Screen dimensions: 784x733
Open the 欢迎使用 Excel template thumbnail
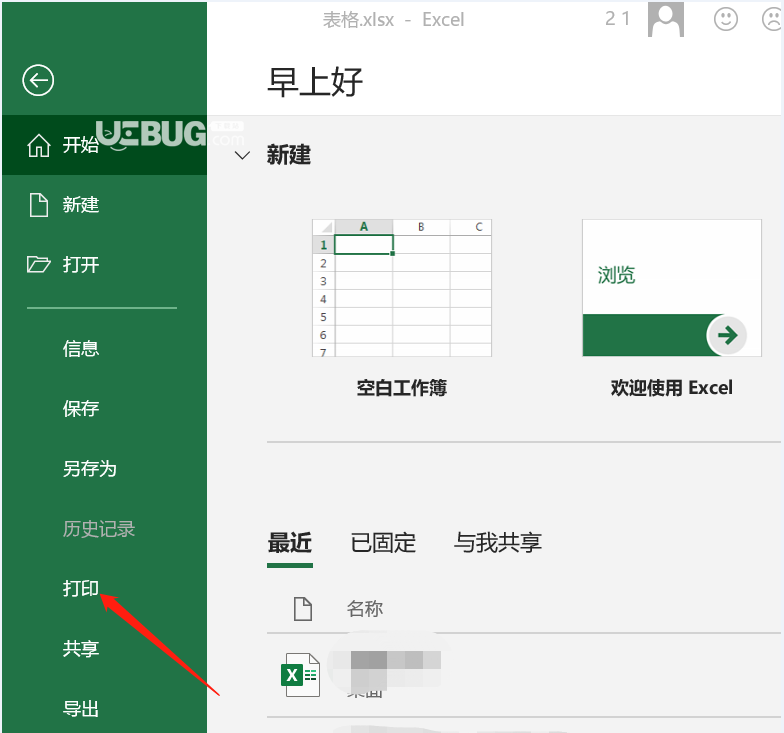[672, 288]
